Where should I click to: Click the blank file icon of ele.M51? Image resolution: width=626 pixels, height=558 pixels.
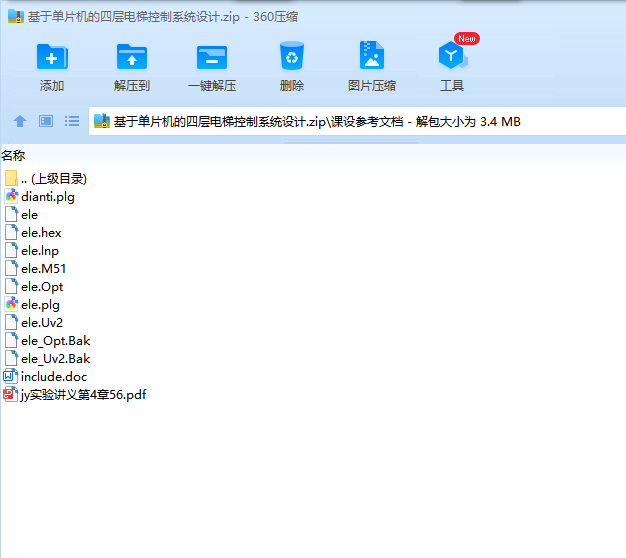click(x=12, y=268)
